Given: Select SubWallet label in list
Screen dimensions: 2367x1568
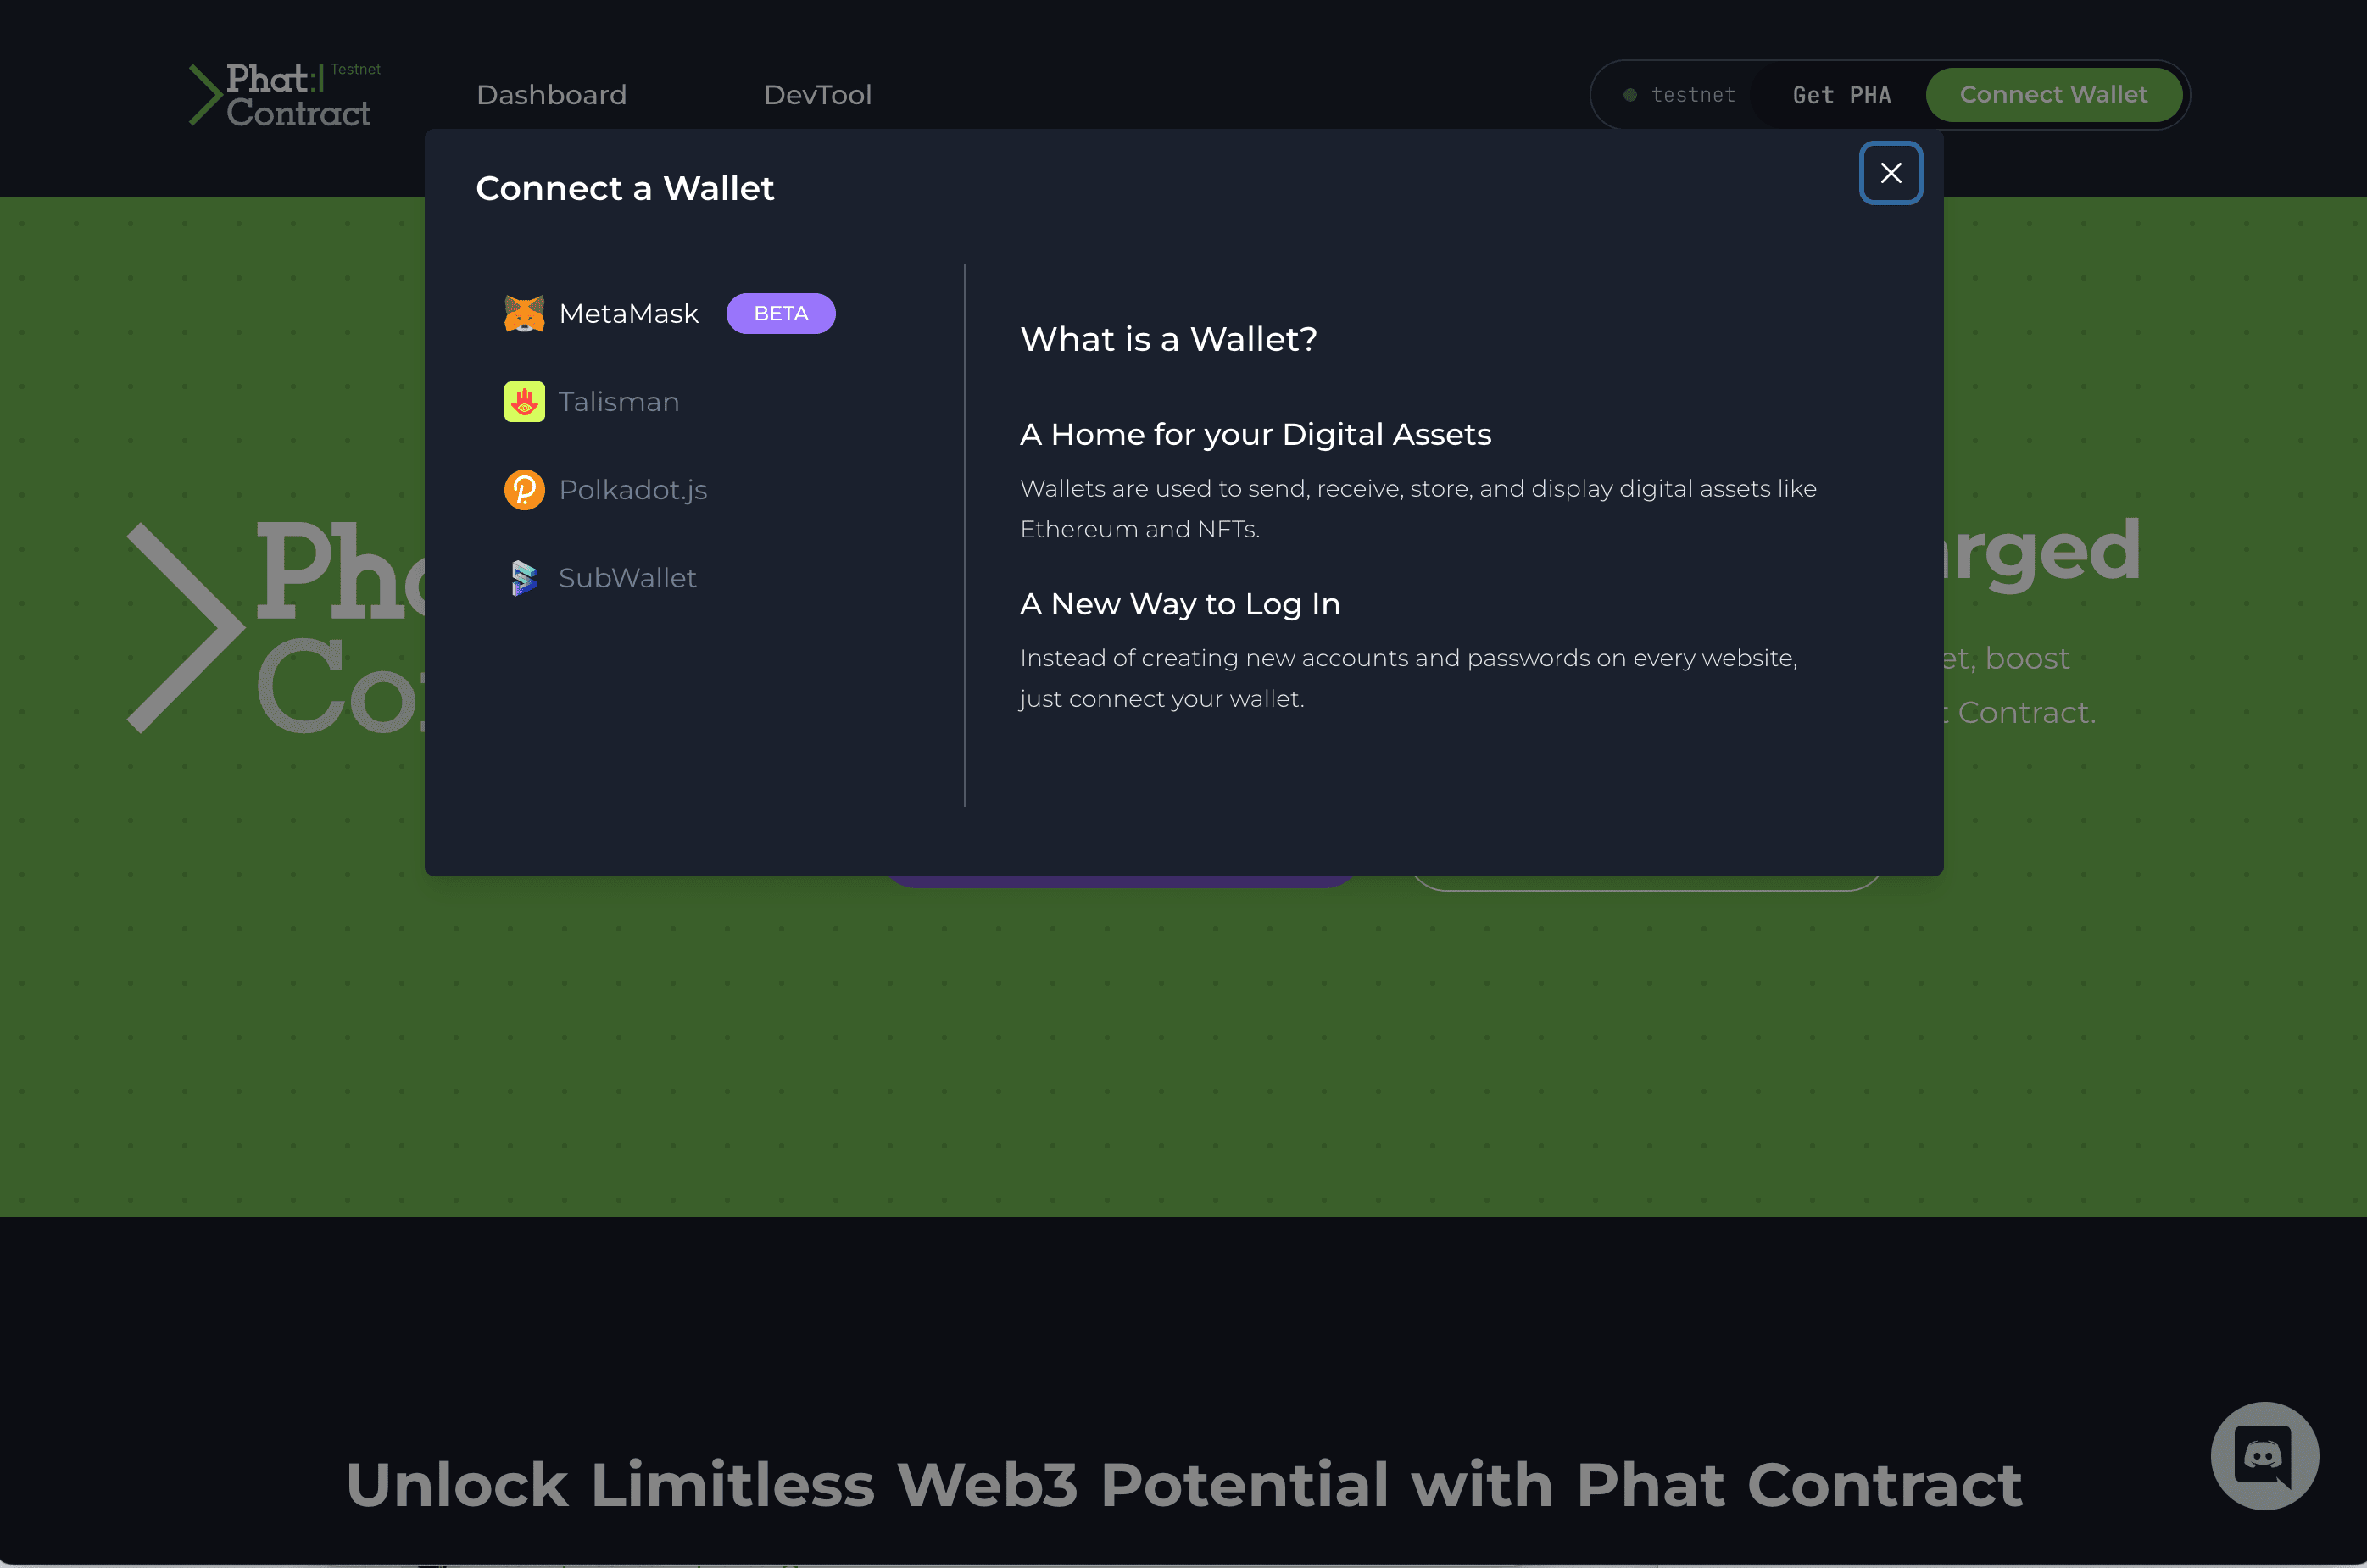Looking at the screenshot, I should [x=627, y=578].
